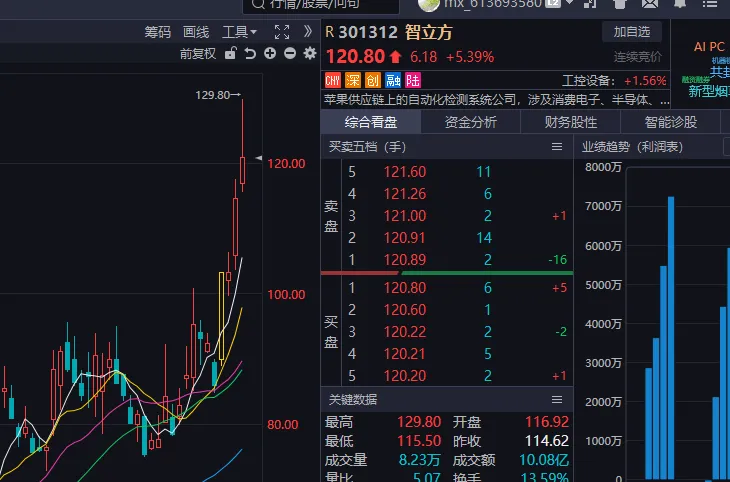Viewport: 730px width, 482px height.
Task: Open the 关键数据 panel hamburger menu
Action: pos(557,400)
